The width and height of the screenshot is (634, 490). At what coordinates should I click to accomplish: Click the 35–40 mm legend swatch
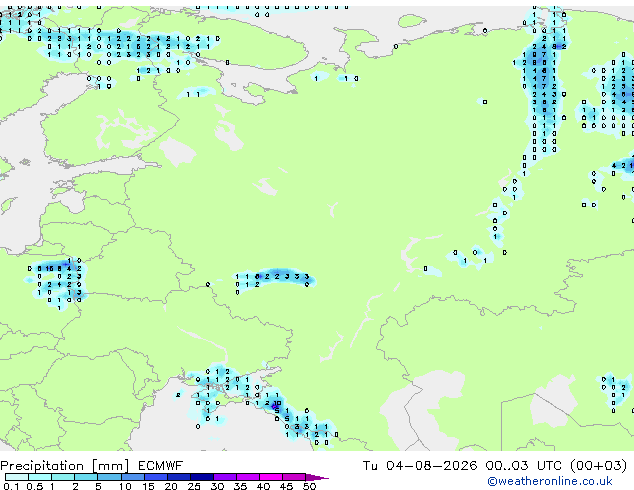[248, 477]
